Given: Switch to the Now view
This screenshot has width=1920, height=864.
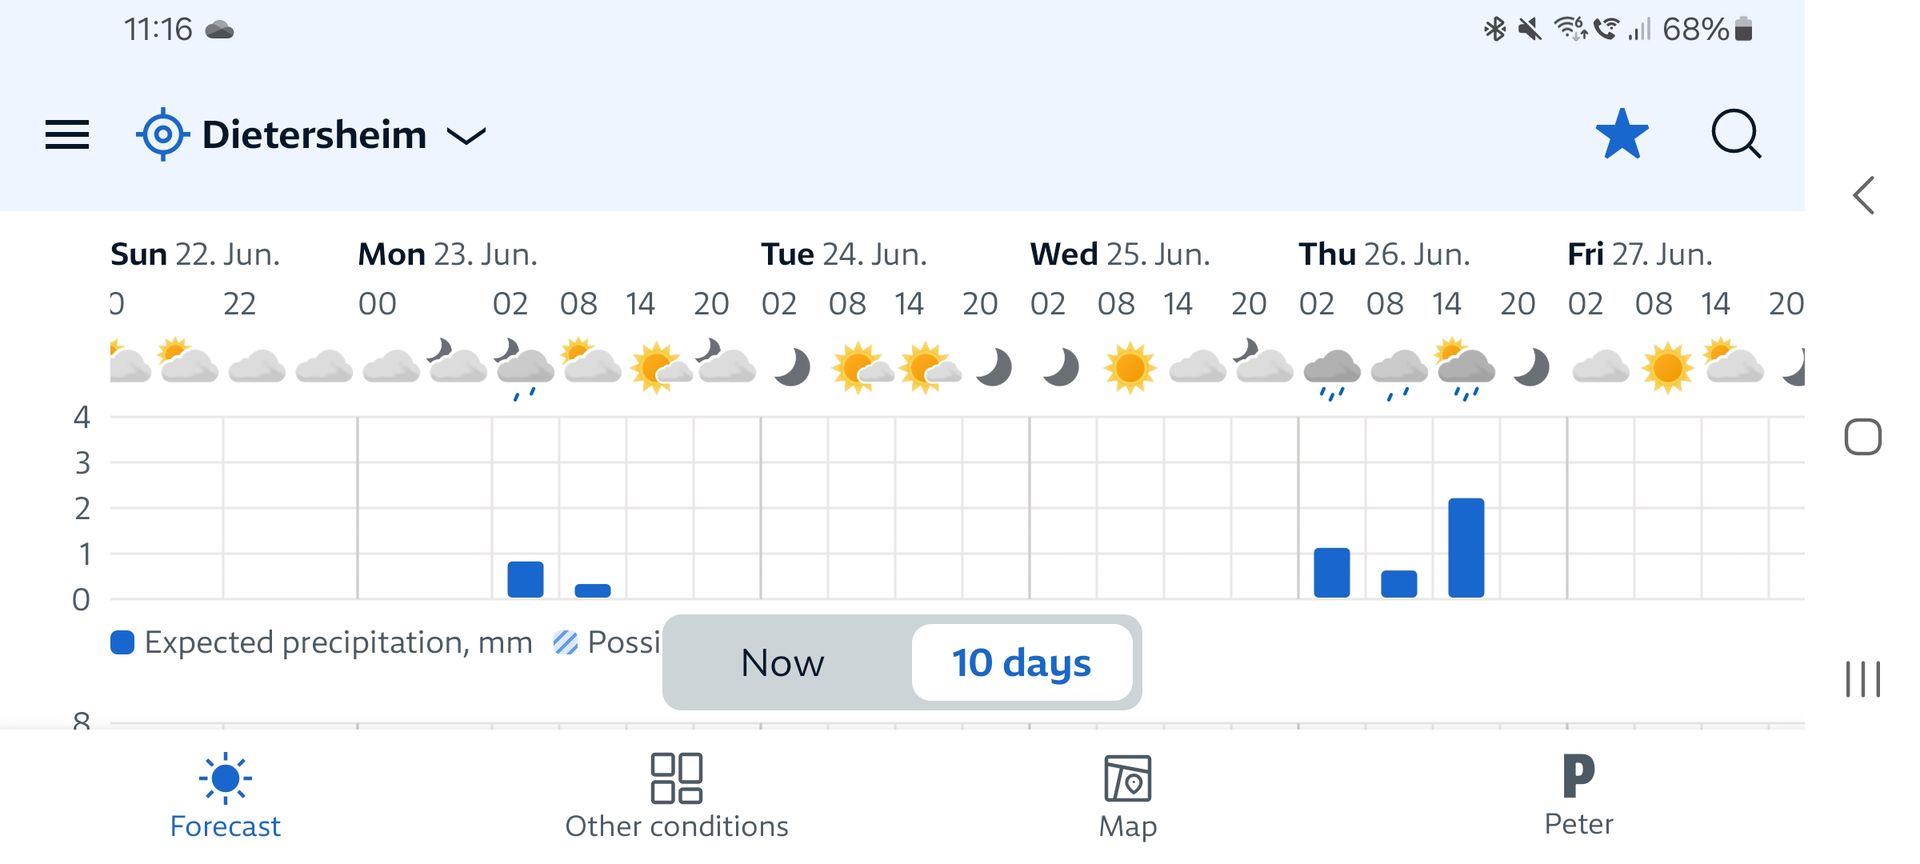Looking at the screenshot, I should coord(783,663).
